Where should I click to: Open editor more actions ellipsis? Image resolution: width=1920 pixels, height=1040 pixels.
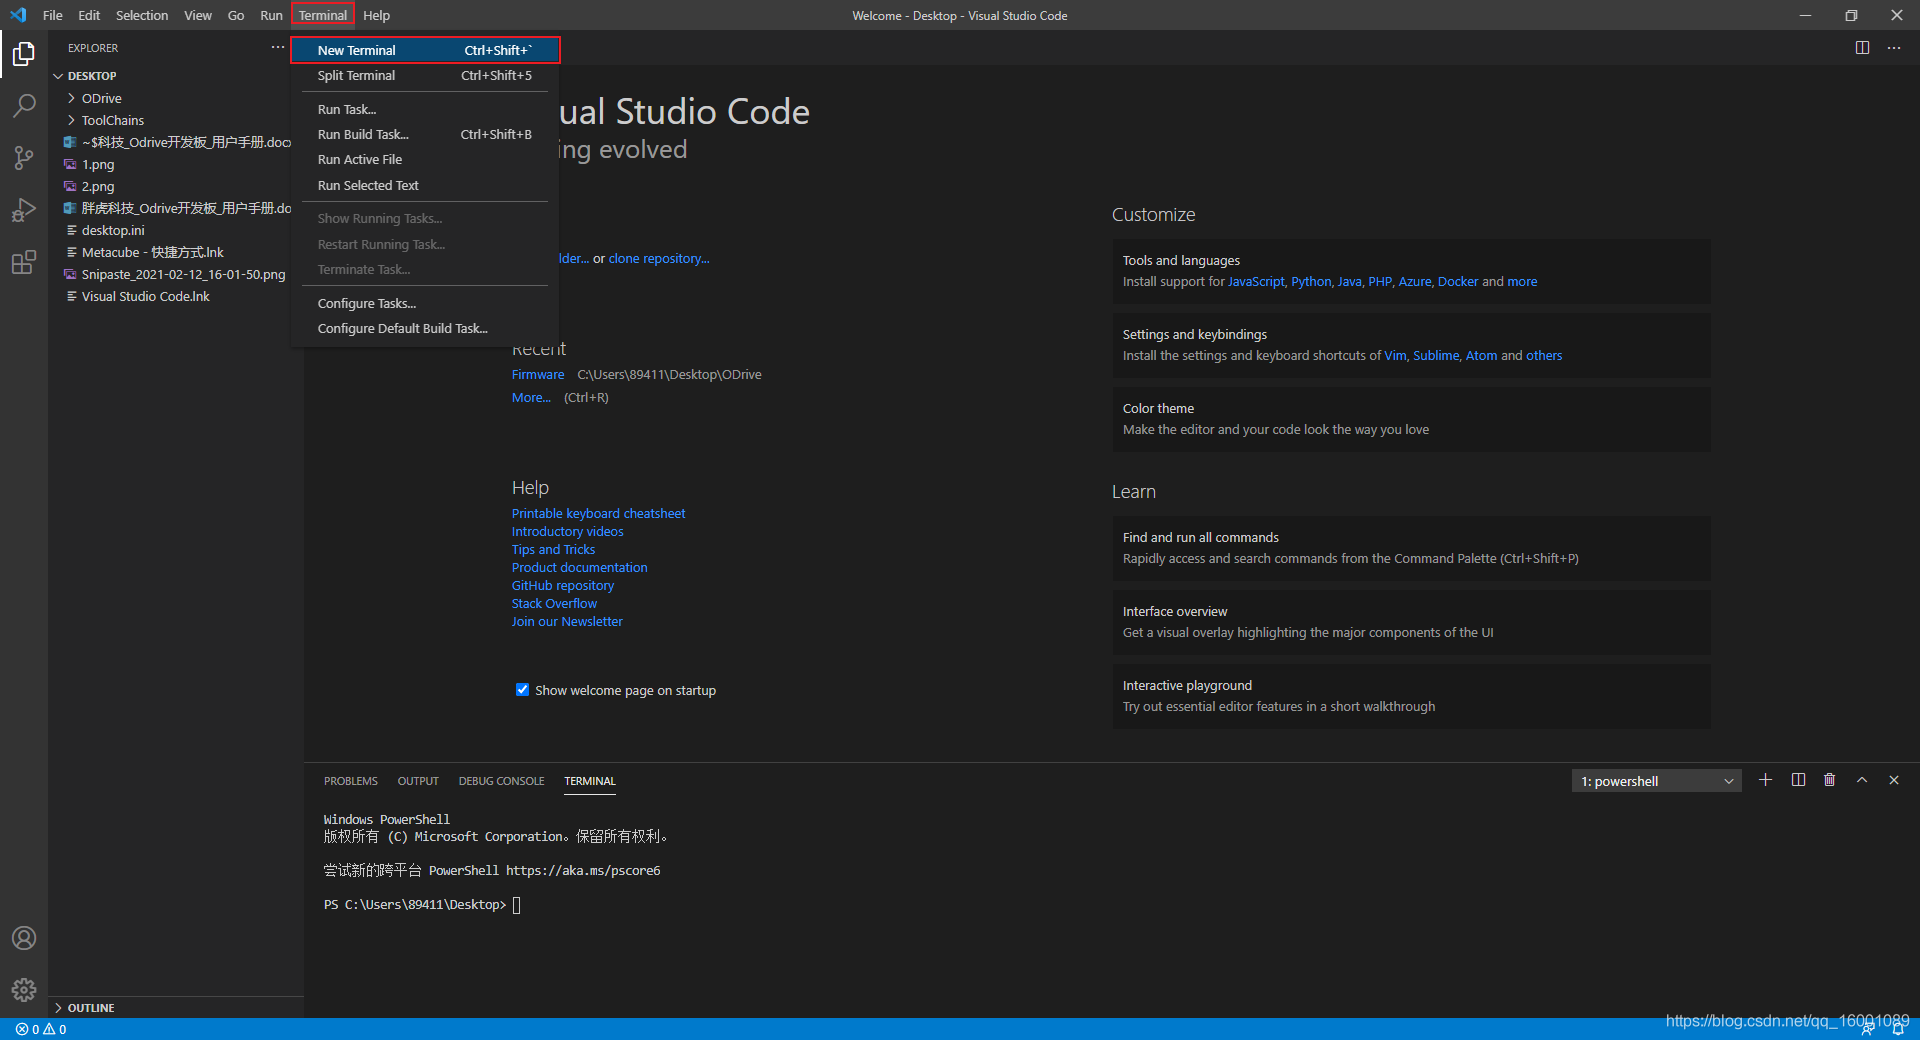1894,47
